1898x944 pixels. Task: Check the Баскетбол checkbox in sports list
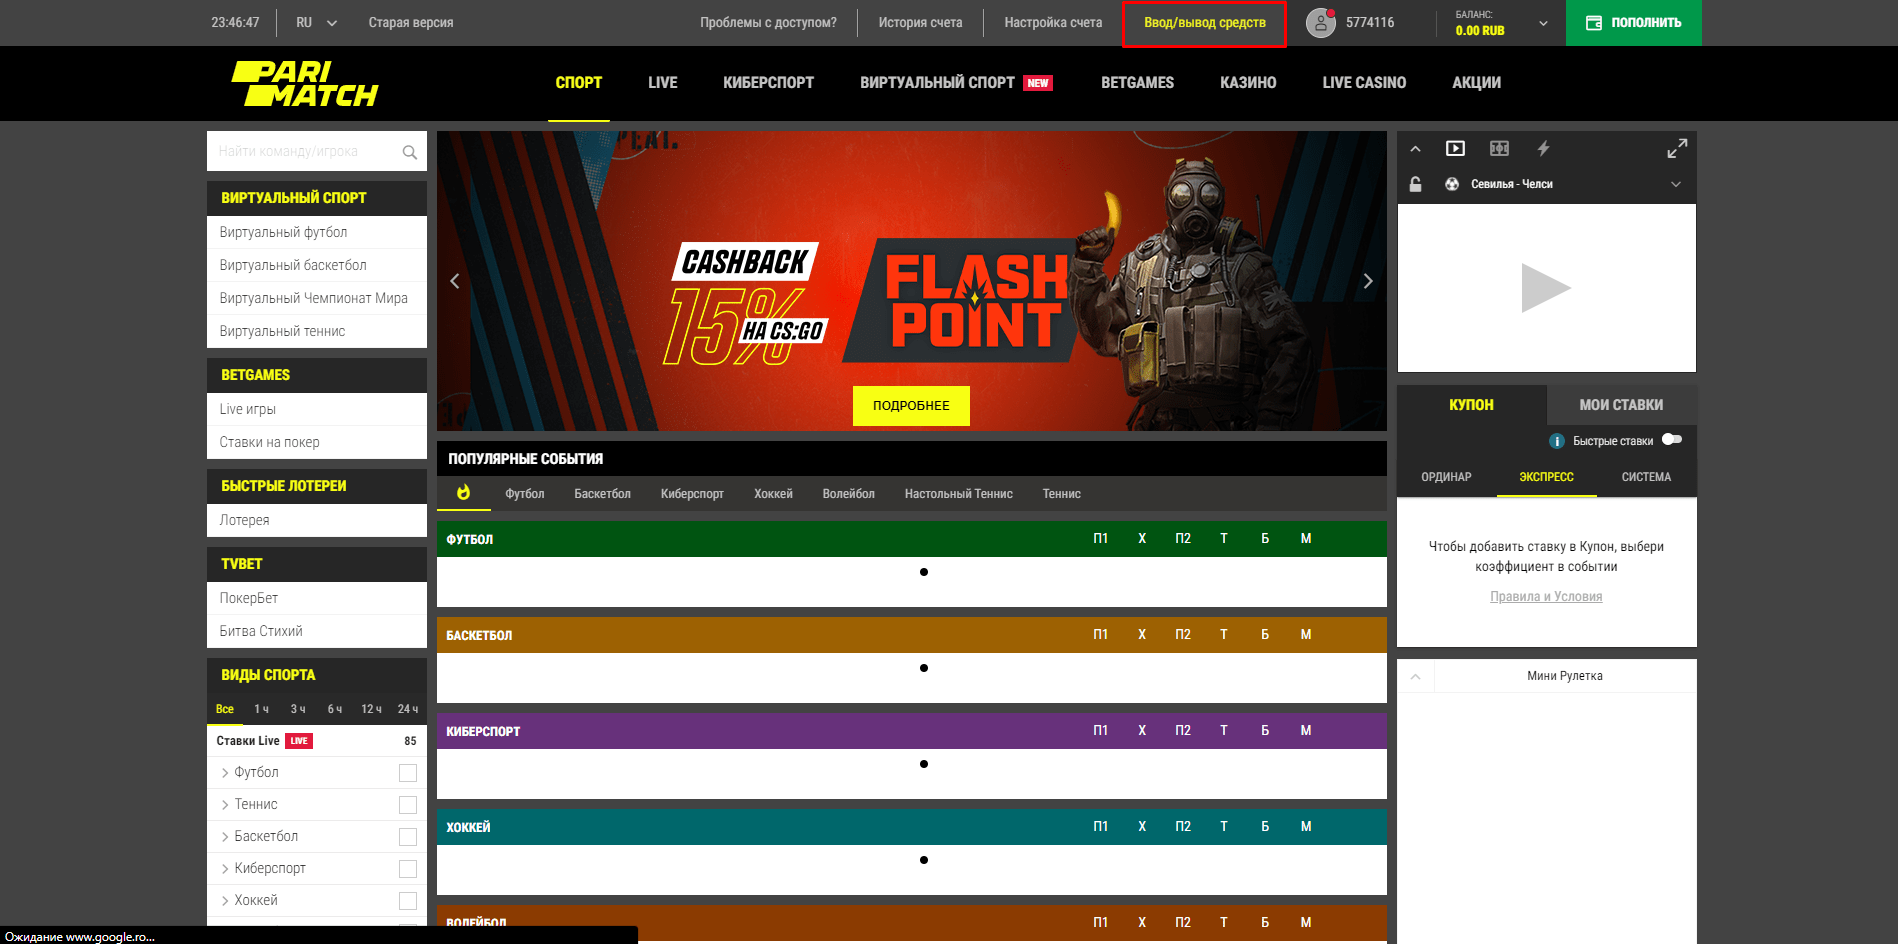click(x=408, y=837)
